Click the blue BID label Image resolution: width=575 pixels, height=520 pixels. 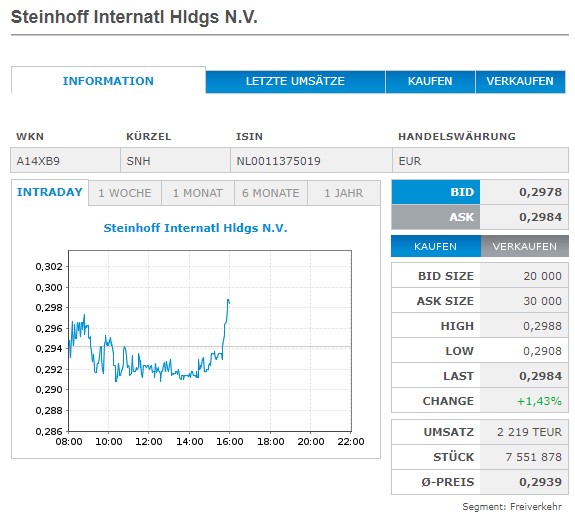click(436, 192)
